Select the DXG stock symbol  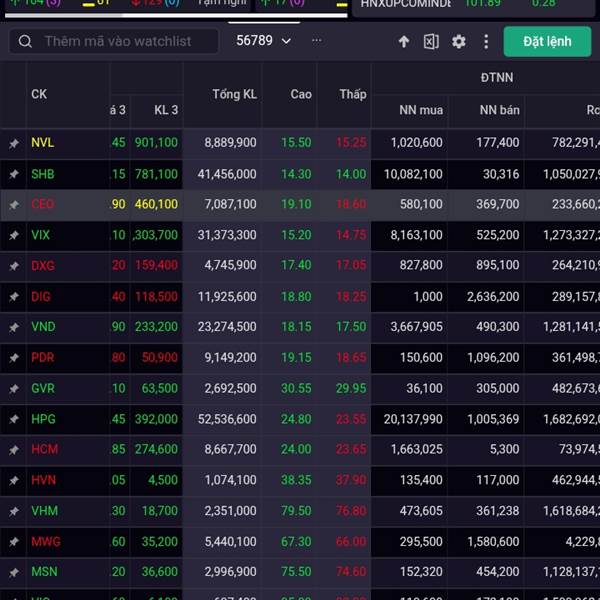pyautogui.click(x=42, y=265)
